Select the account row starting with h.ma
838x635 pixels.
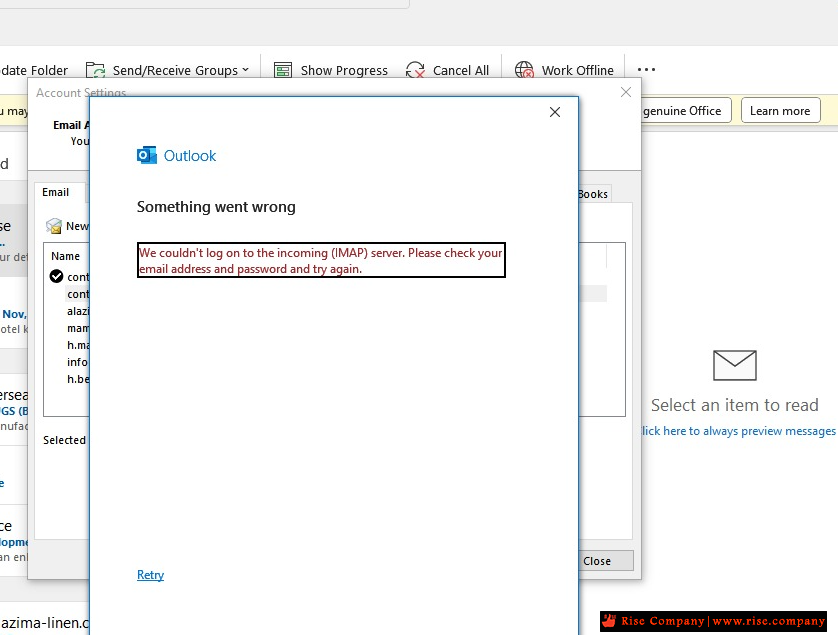pos(78,345)
